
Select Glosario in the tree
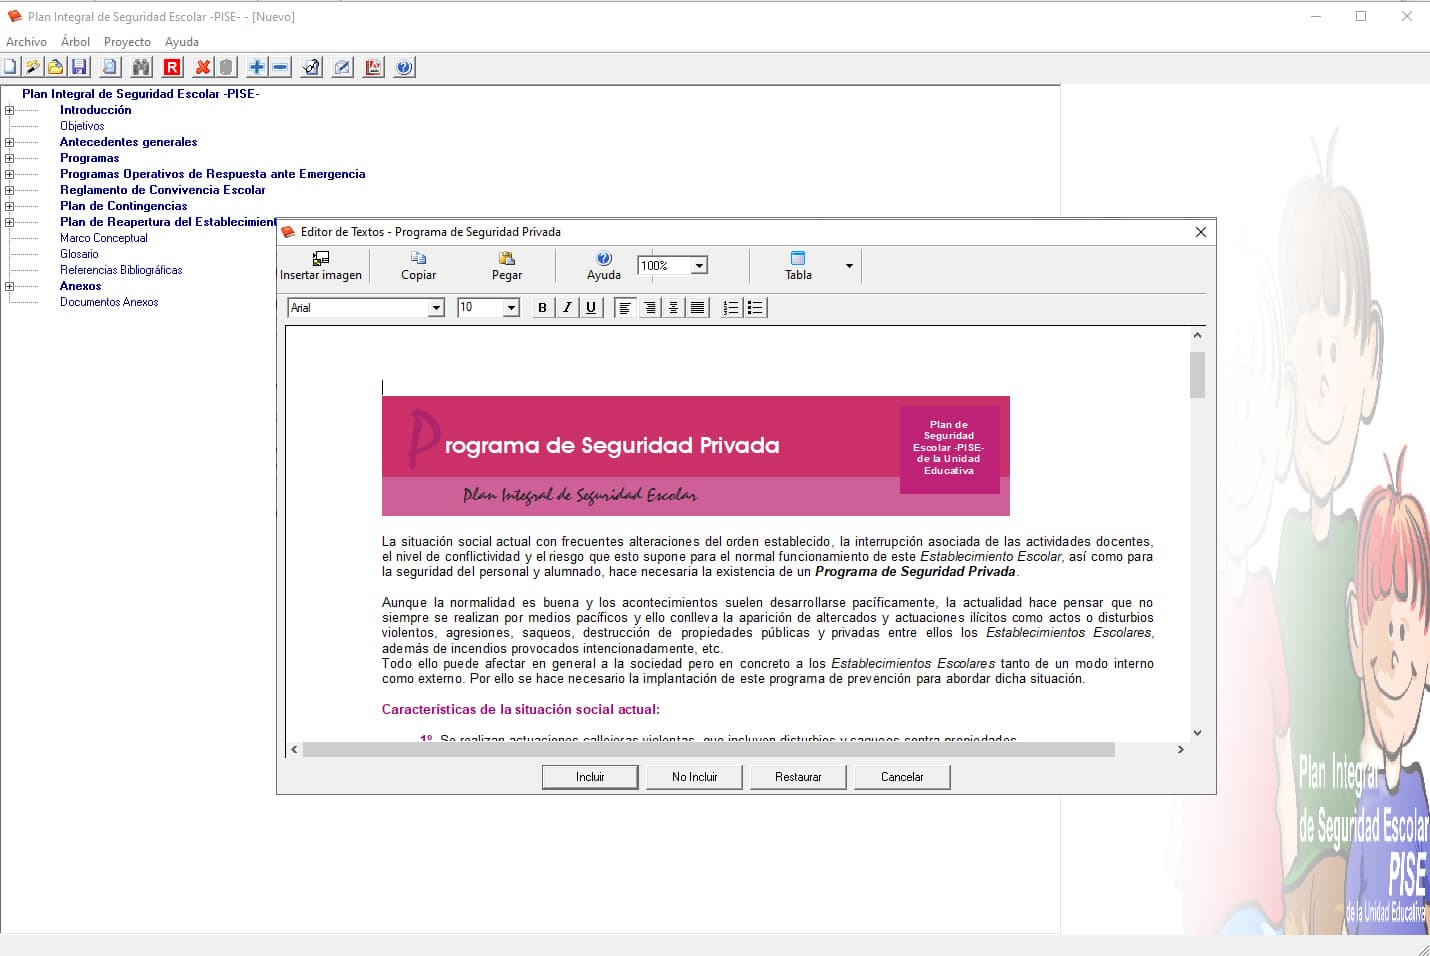[x=79, y=254]
